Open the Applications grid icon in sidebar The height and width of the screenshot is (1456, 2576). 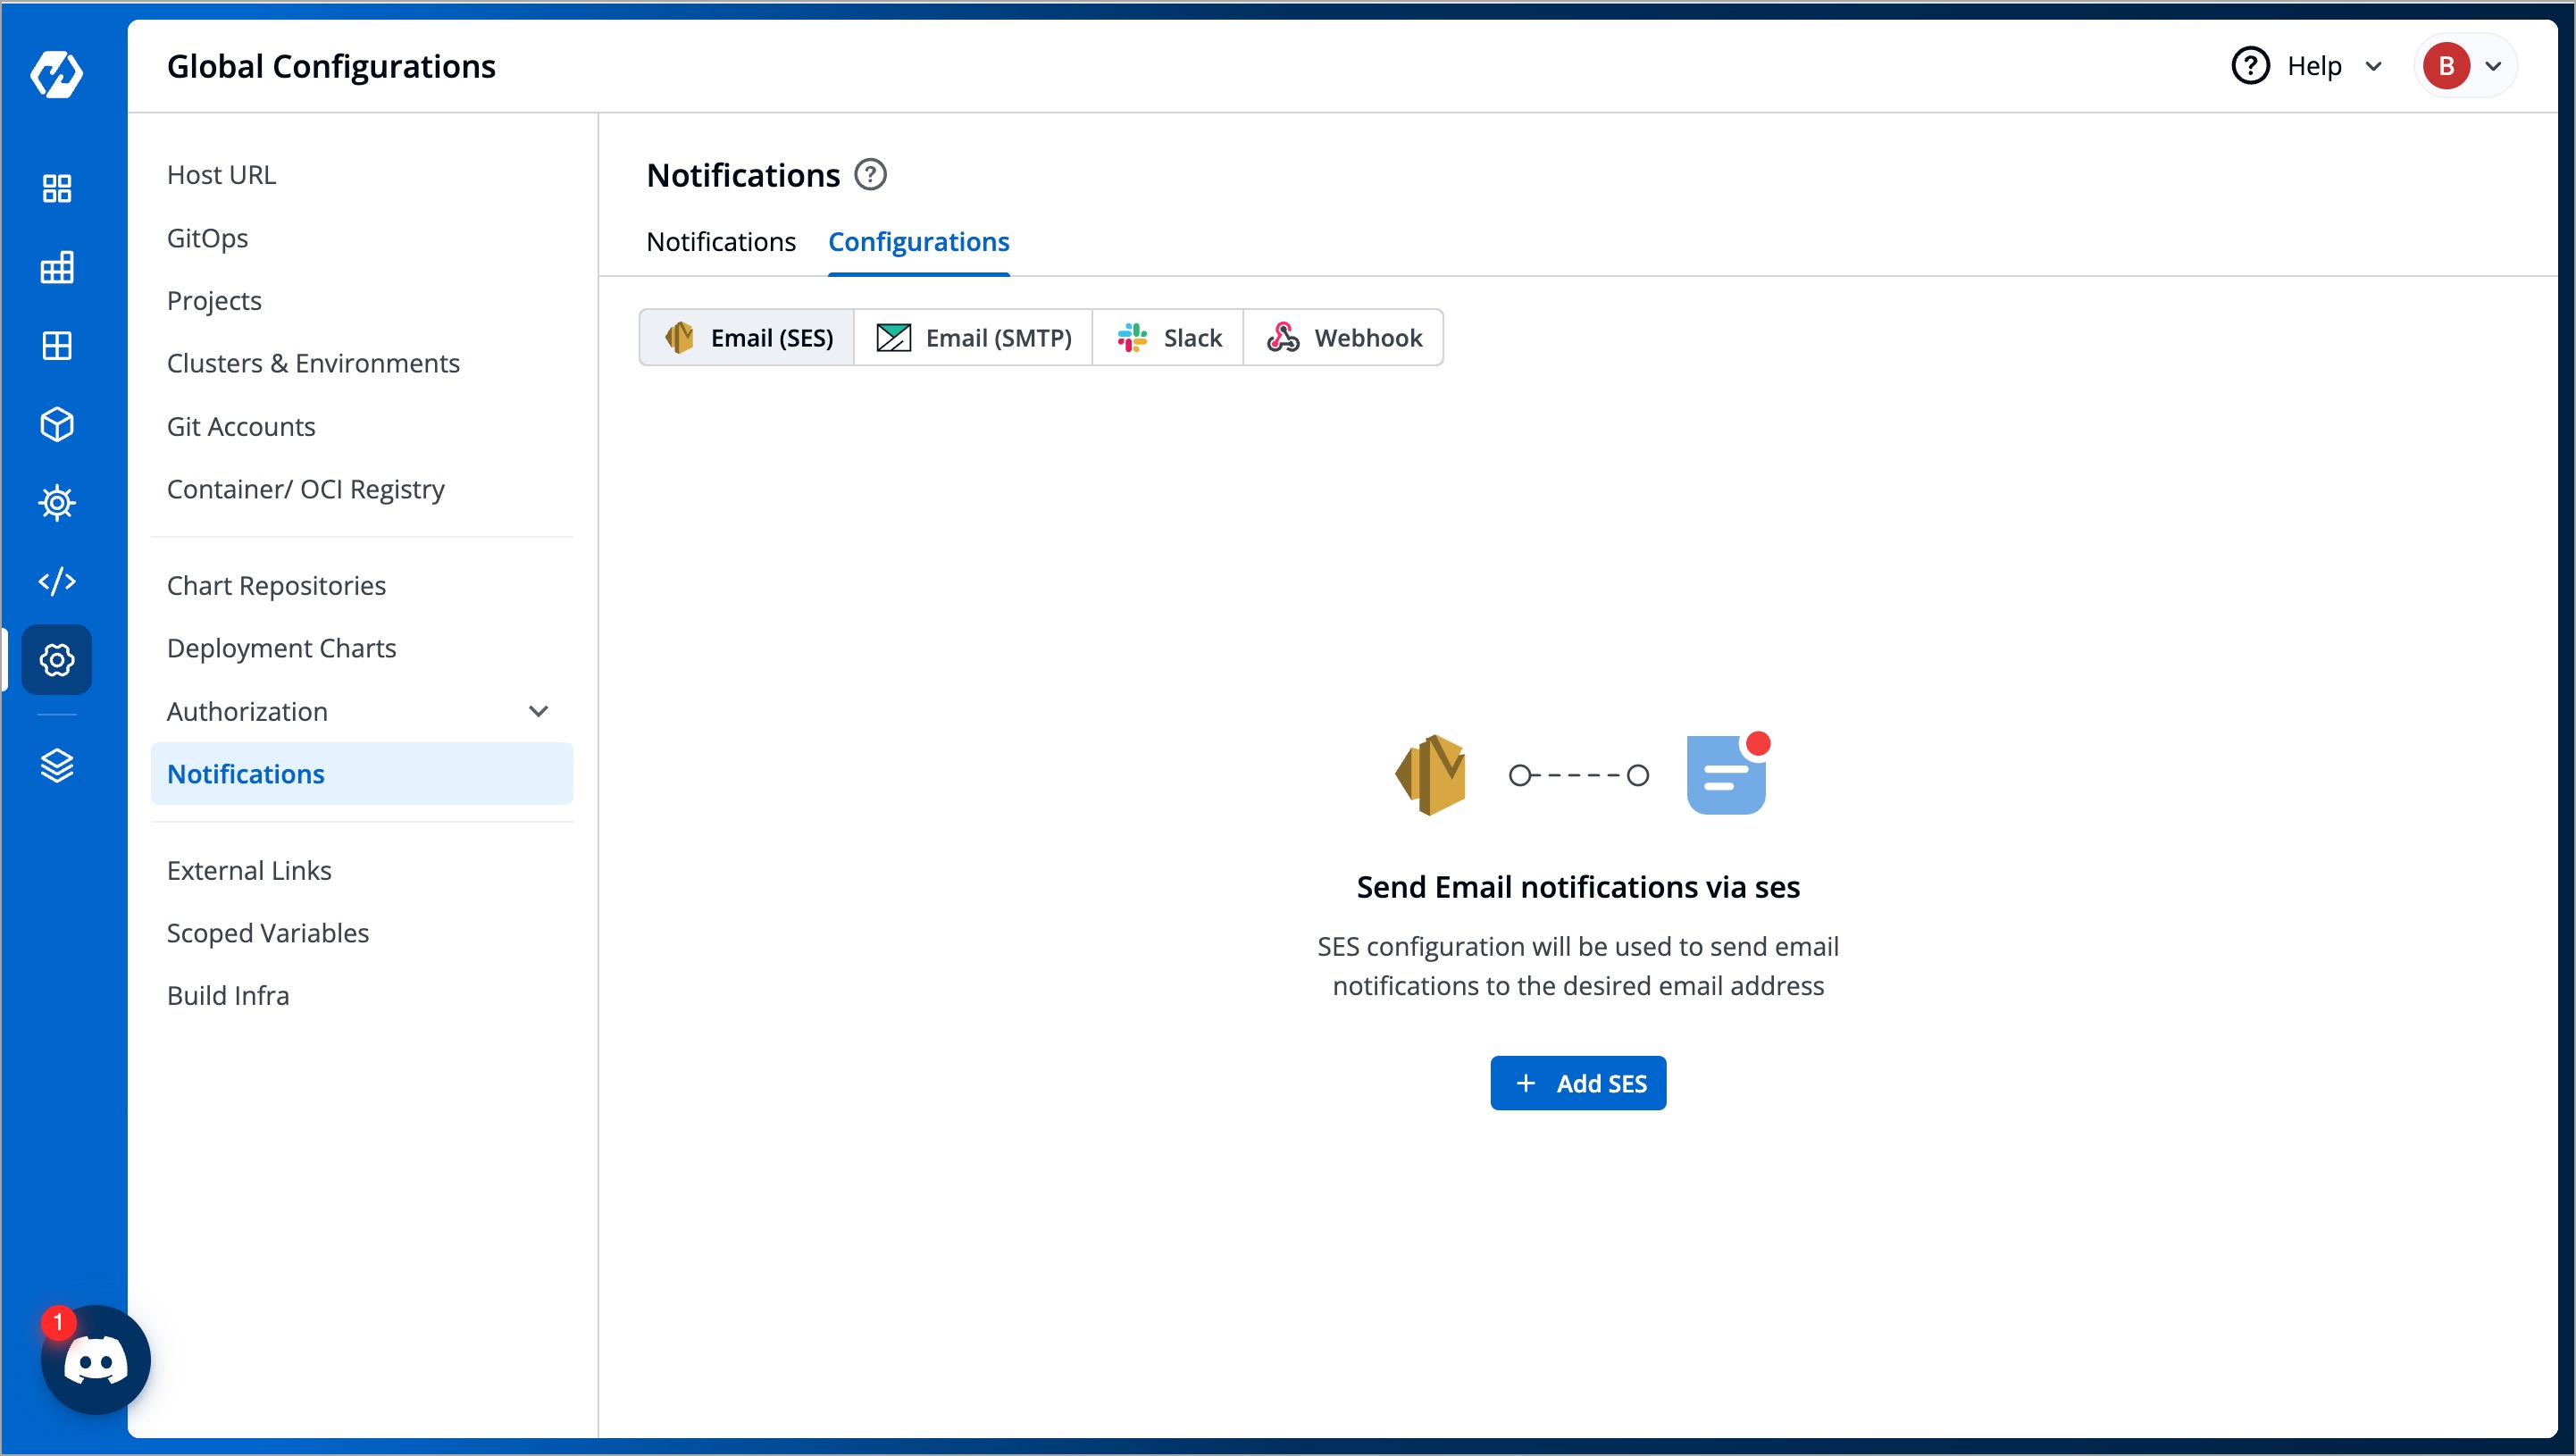point(57,188)
